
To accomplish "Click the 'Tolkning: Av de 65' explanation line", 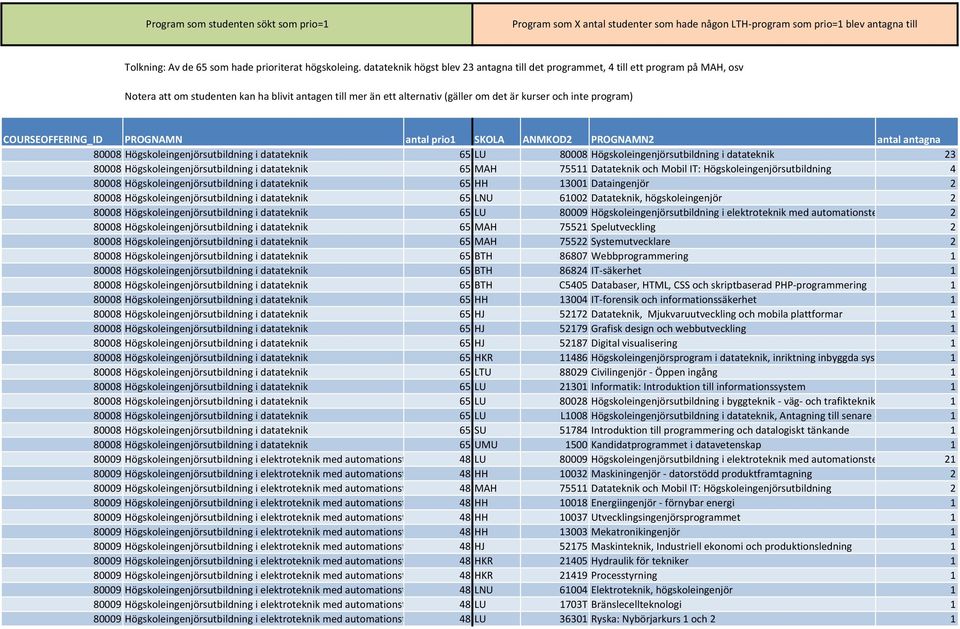I will tap(433, 67).
